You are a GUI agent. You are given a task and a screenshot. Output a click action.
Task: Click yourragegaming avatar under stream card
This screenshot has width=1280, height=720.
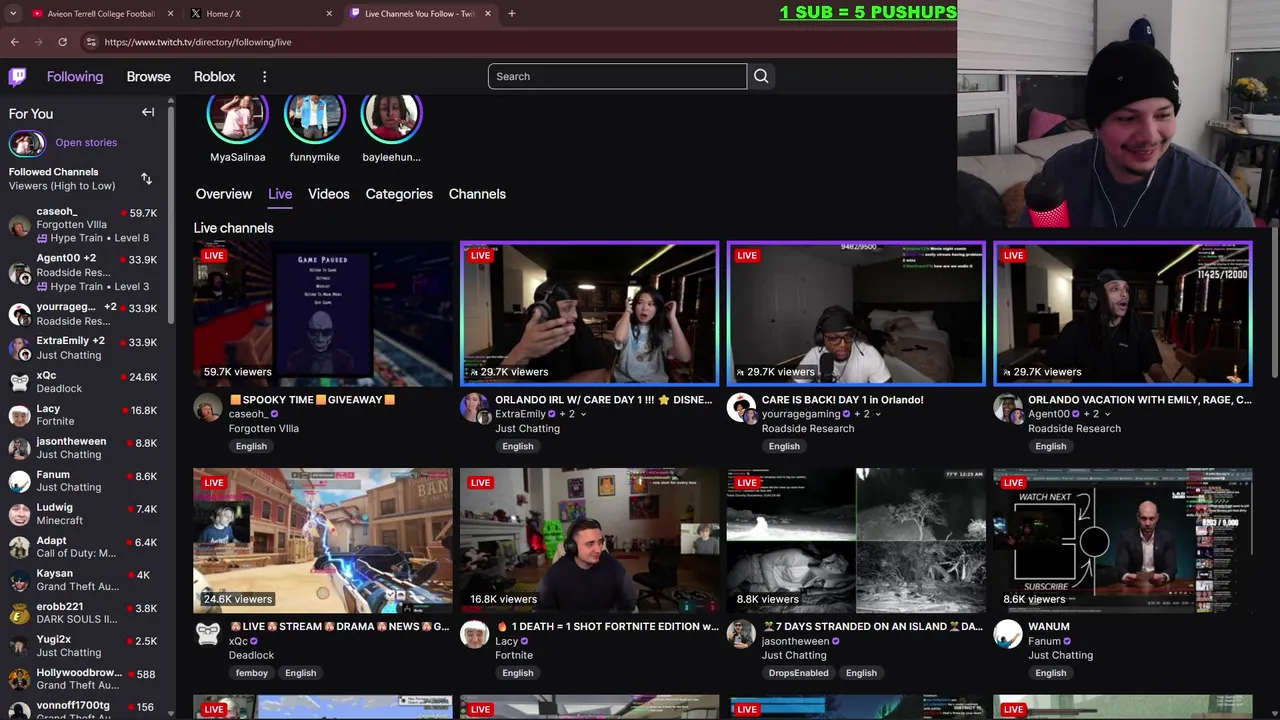coord(741,409)
